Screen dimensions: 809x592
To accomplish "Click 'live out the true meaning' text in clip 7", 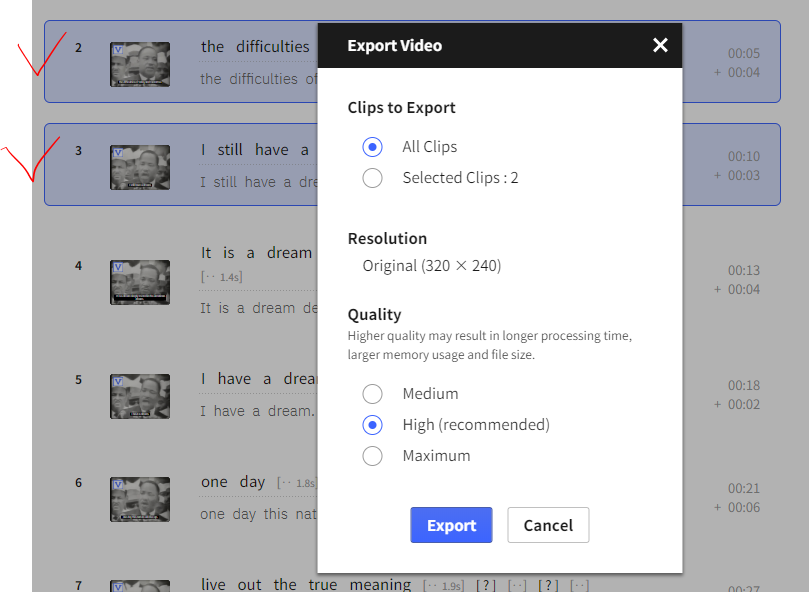I will pyautogui.click(x=306, y=585).
